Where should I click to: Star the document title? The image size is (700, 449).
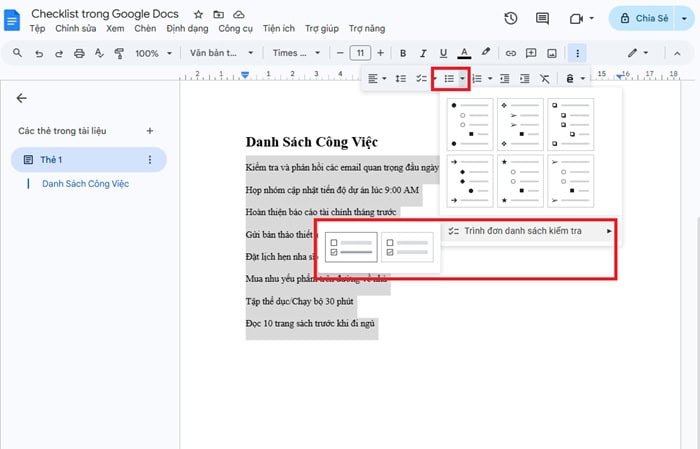click(197, 15)
